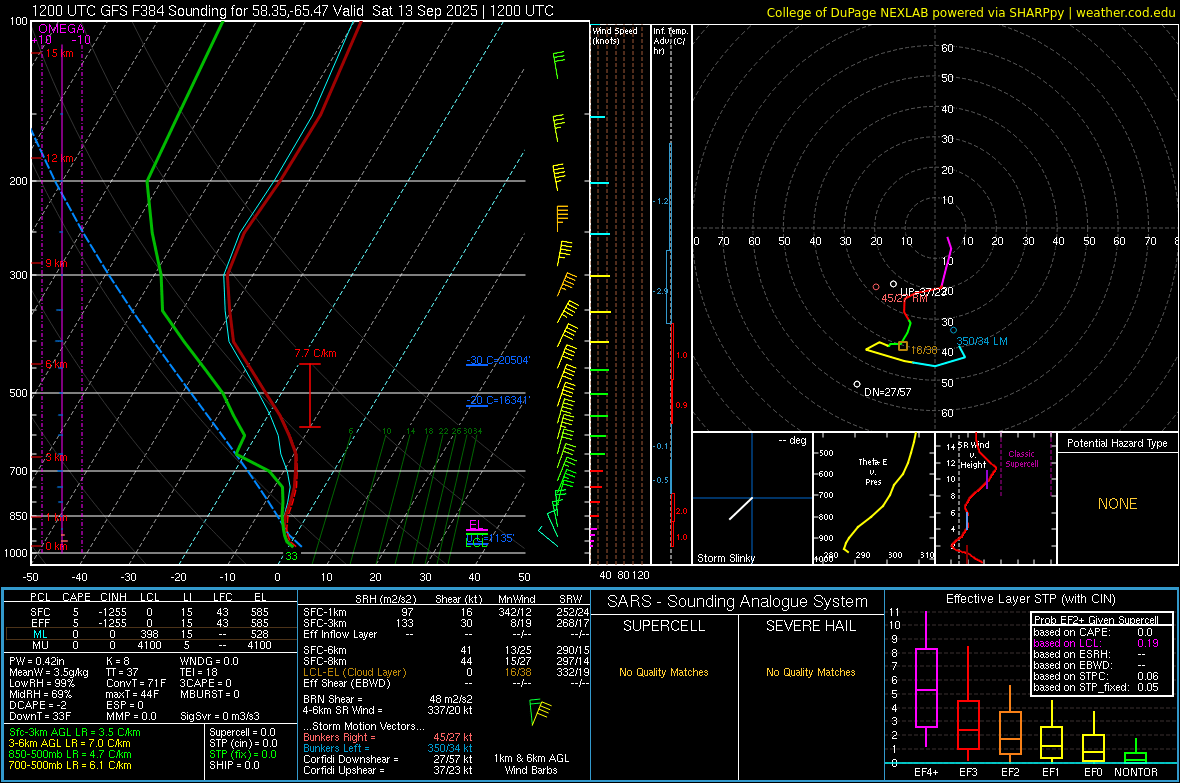Click the 700-500mb LR value
The height and width of the screenshot is (783, 1180).
pos(70,765)
